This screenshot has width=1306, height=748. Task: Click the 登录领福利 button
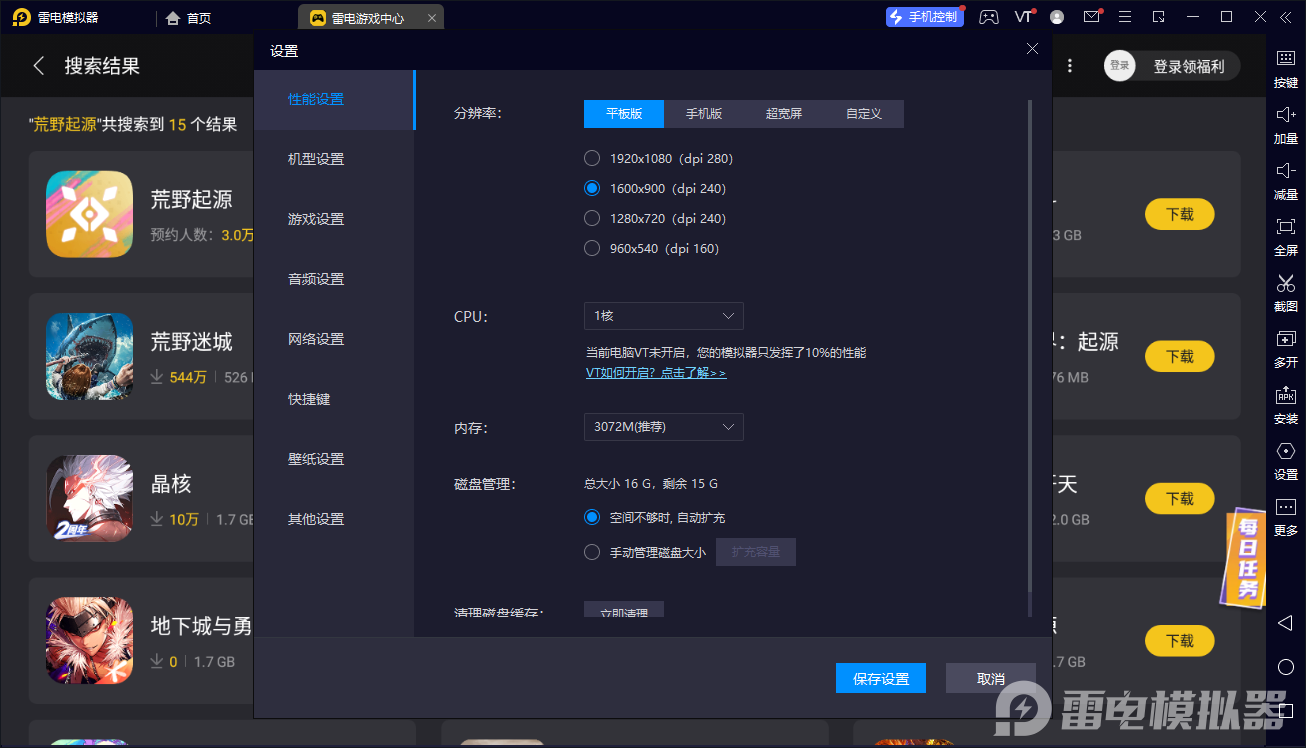(x=1189, y=66)
